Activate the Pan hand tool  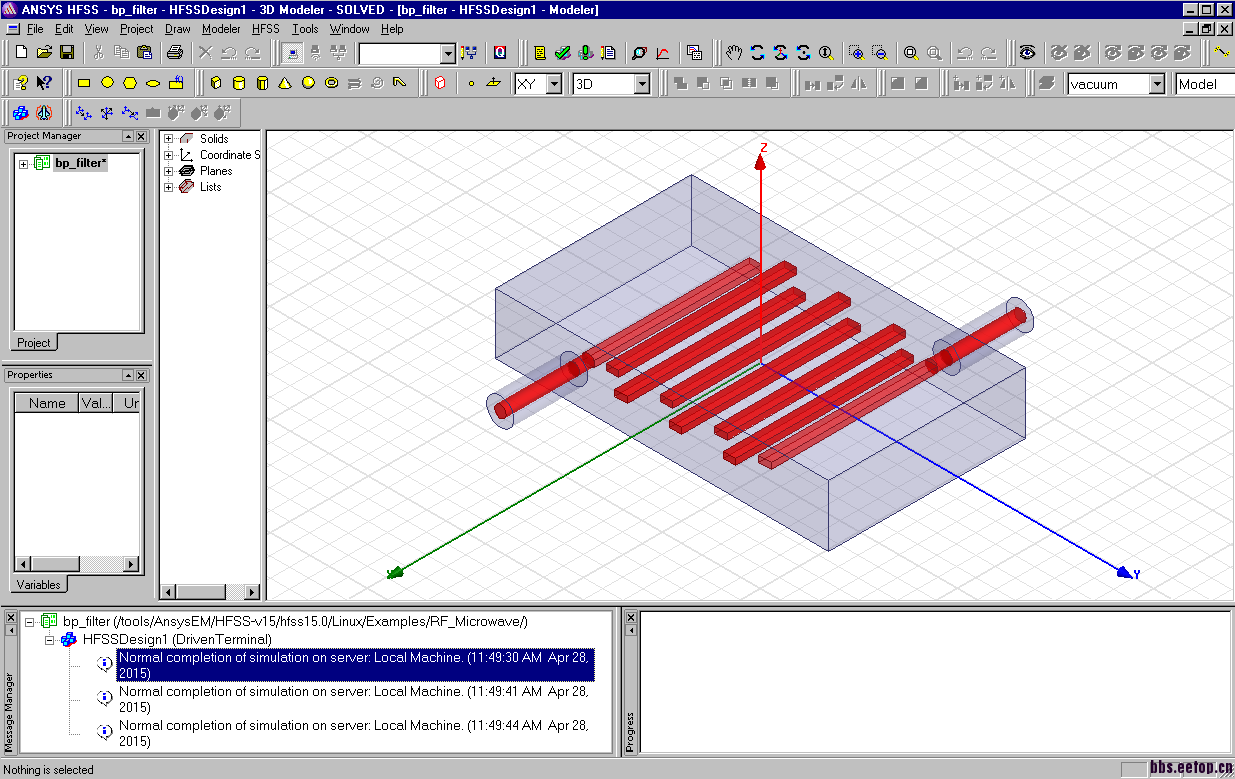coord(734,53)
